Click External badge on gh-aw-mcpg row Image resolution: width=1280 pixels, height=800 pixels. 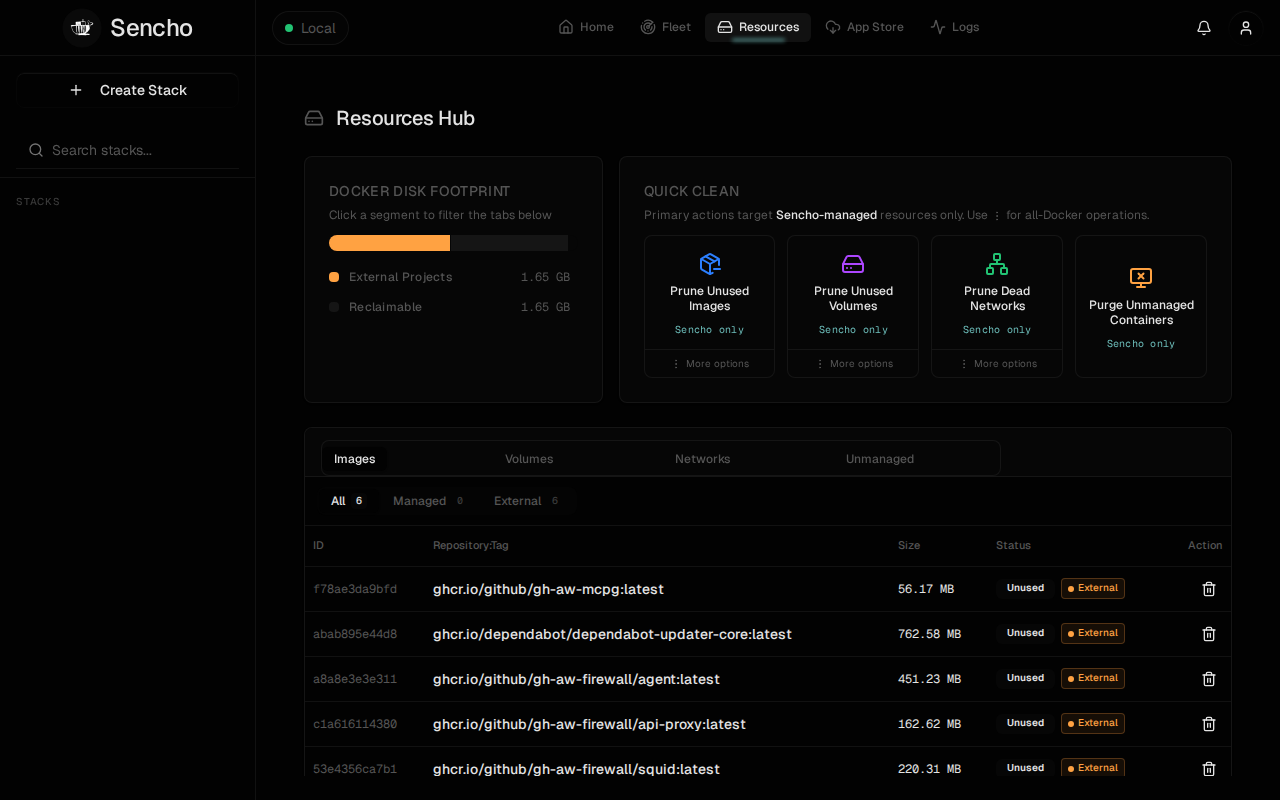coord(1093,588)
